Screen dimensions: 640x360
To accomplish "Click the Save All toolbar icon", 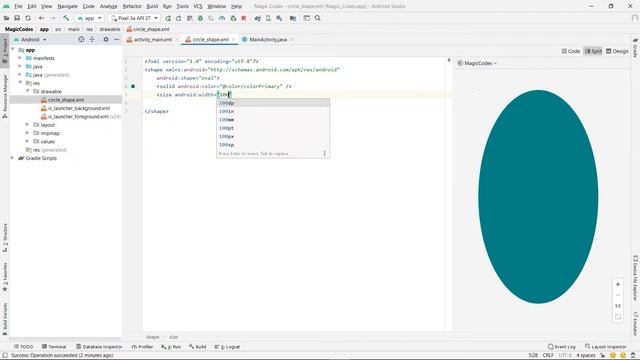I will coord(17,18).
